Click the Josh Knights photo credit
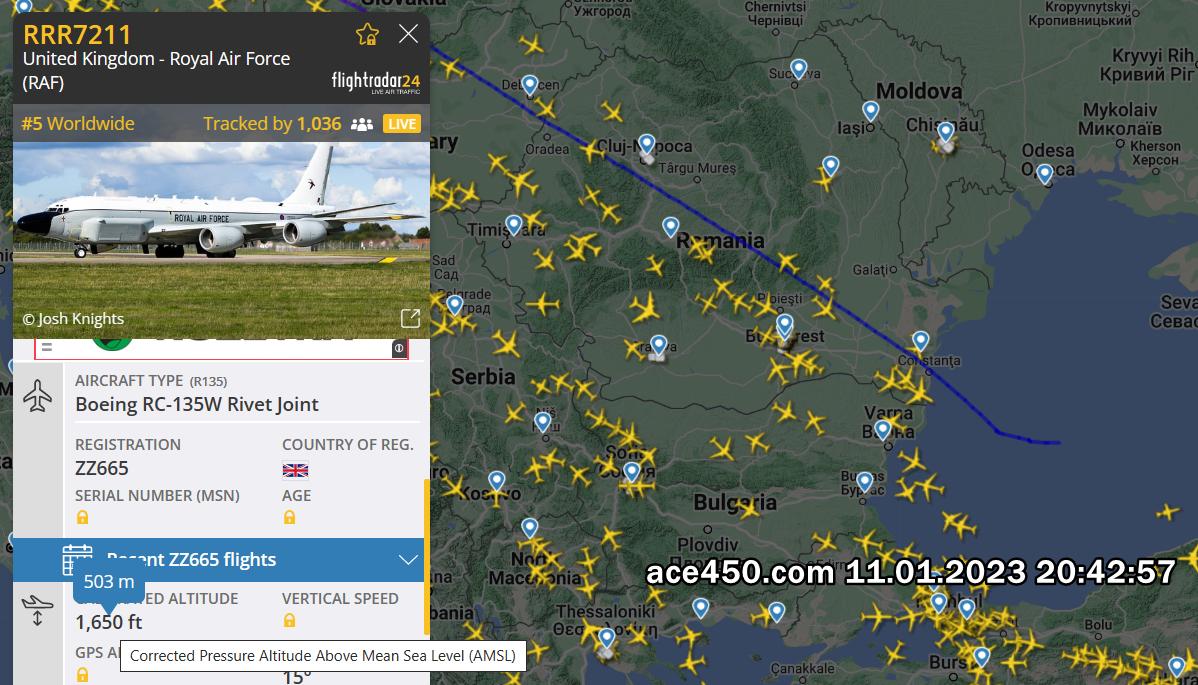This screenshot has height=685, width=1198. point(73,319)
